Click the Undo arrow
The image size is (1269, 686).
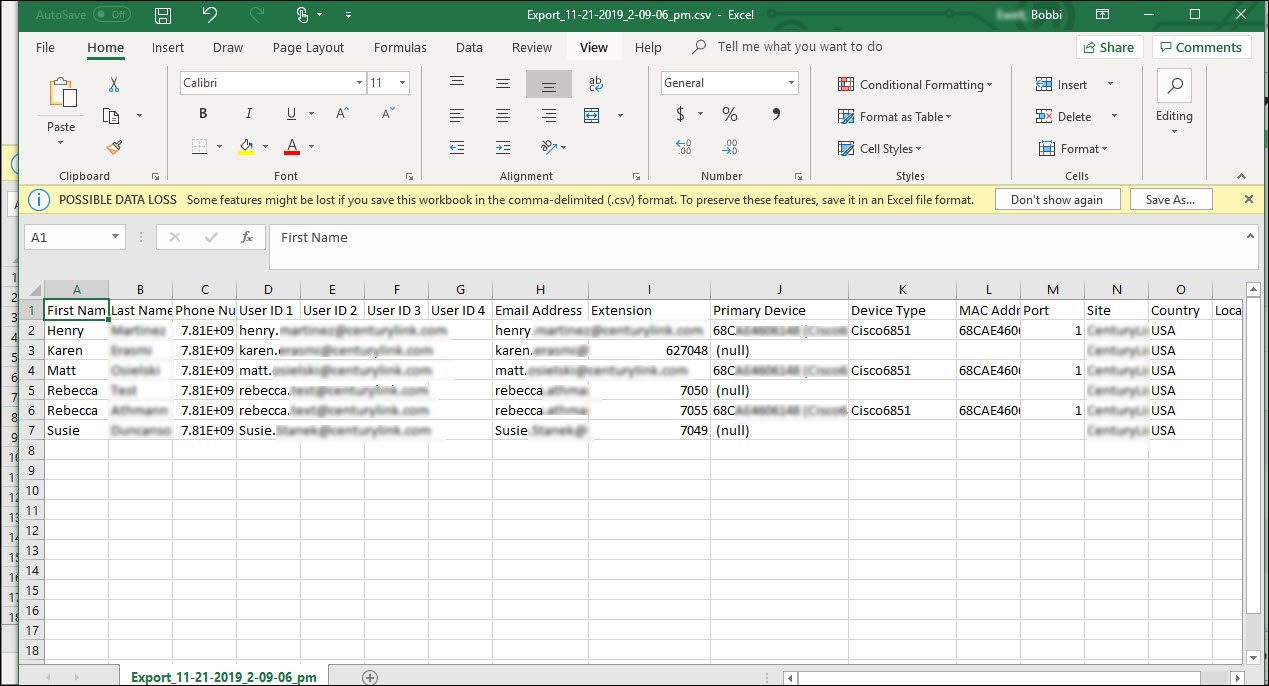coord(209,15)
